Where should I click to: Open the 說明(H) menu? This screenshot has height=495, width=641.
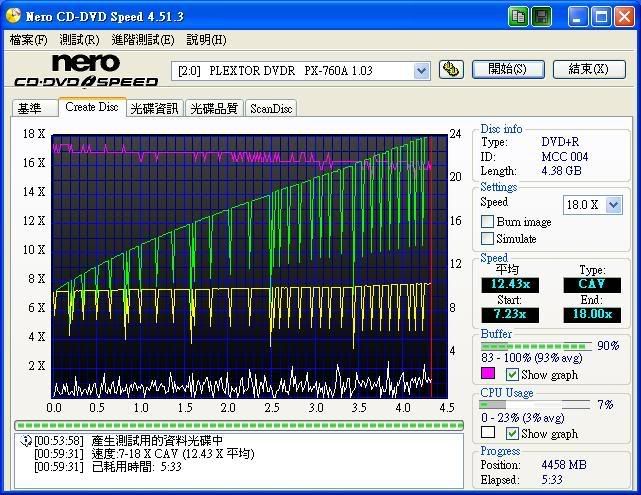coord(206,40)
